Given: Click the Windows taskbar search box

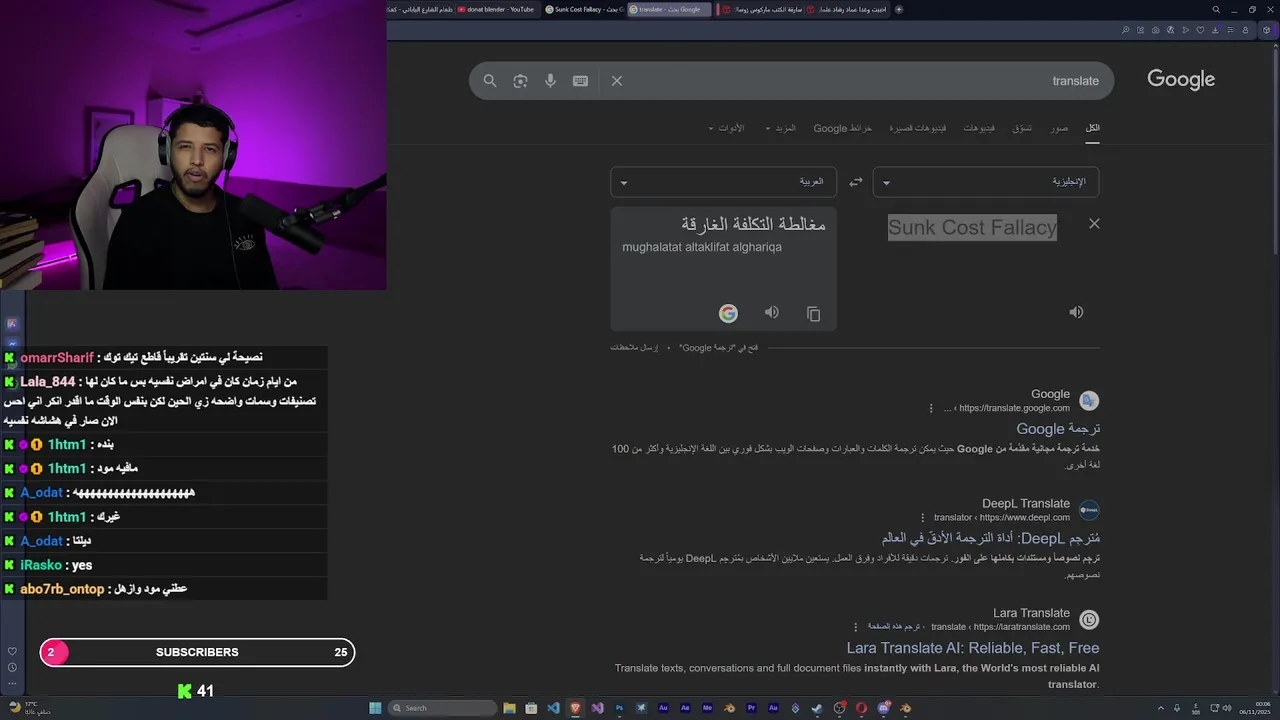Looking at the screenshot, I should (442, 708).
